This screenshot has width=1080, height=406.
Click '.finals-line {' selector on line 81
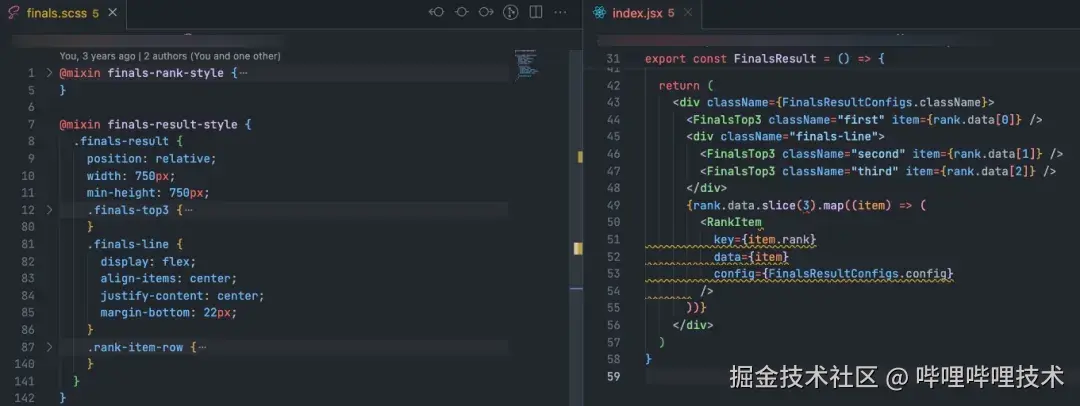coord(134,245)
